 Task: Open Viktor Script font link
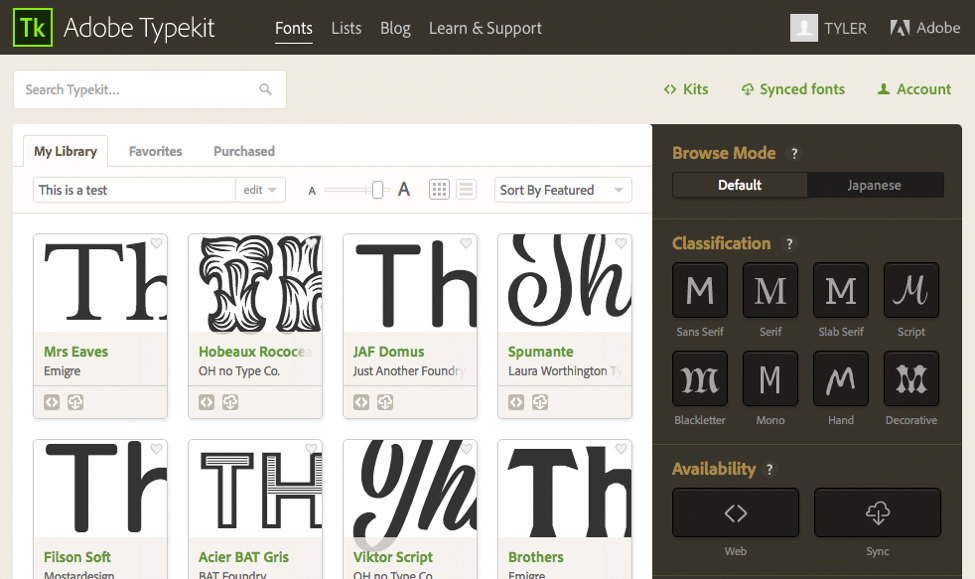393,557
